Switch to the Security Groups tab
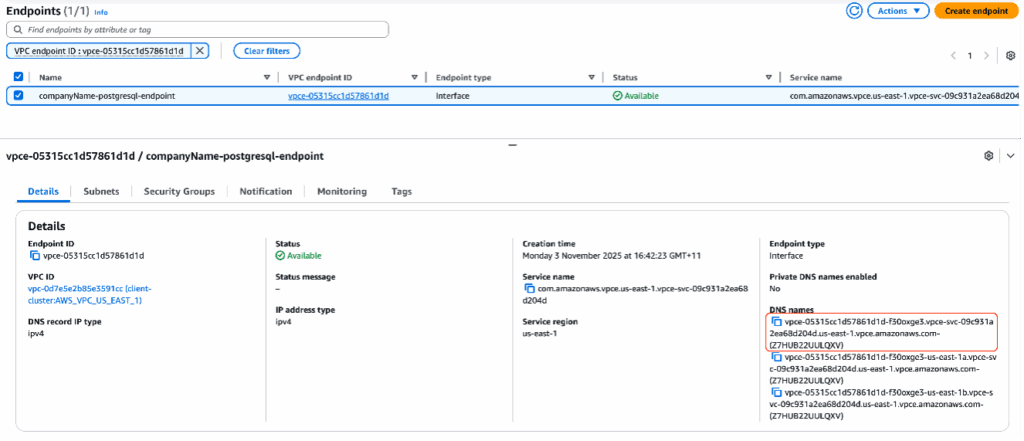This screenshot has width=1024, height=441. click(179, 191)
